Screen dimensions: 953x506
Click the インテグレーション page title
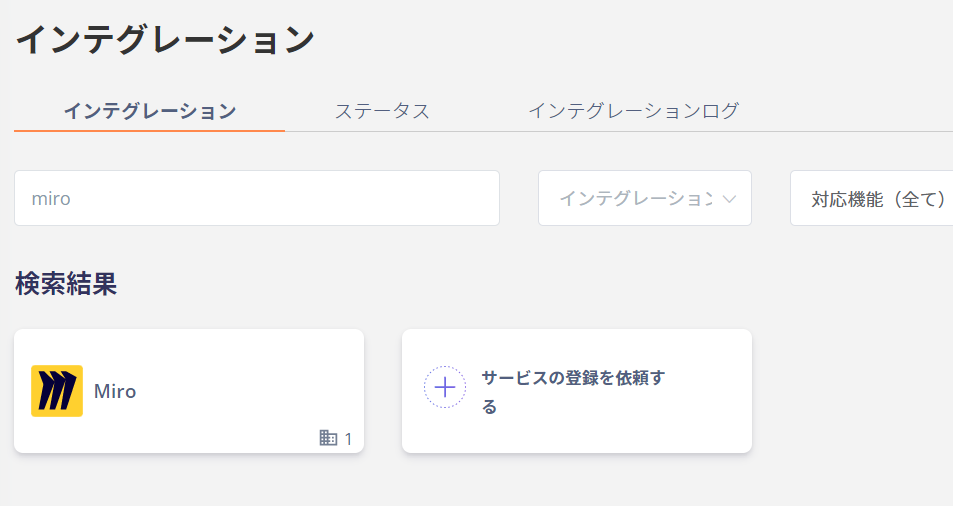pos(164,40)
